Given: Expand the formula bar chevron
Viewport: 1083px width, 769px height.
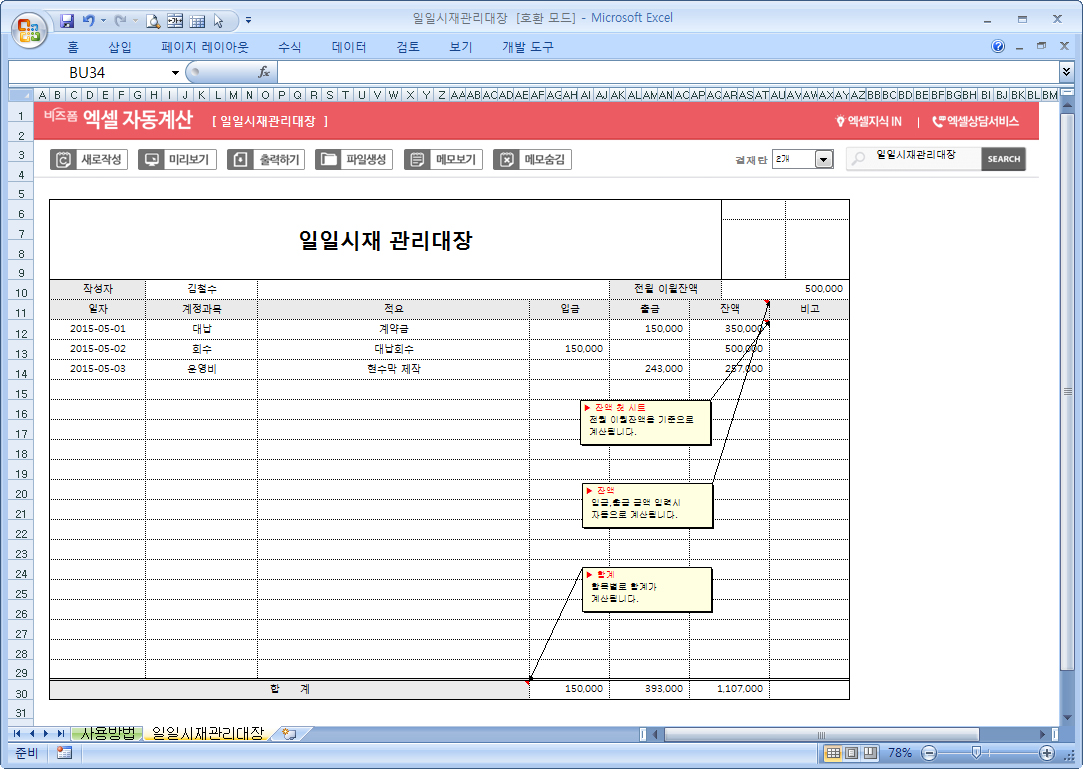Looking at the screenshot, I should (x=1066, y=72).
